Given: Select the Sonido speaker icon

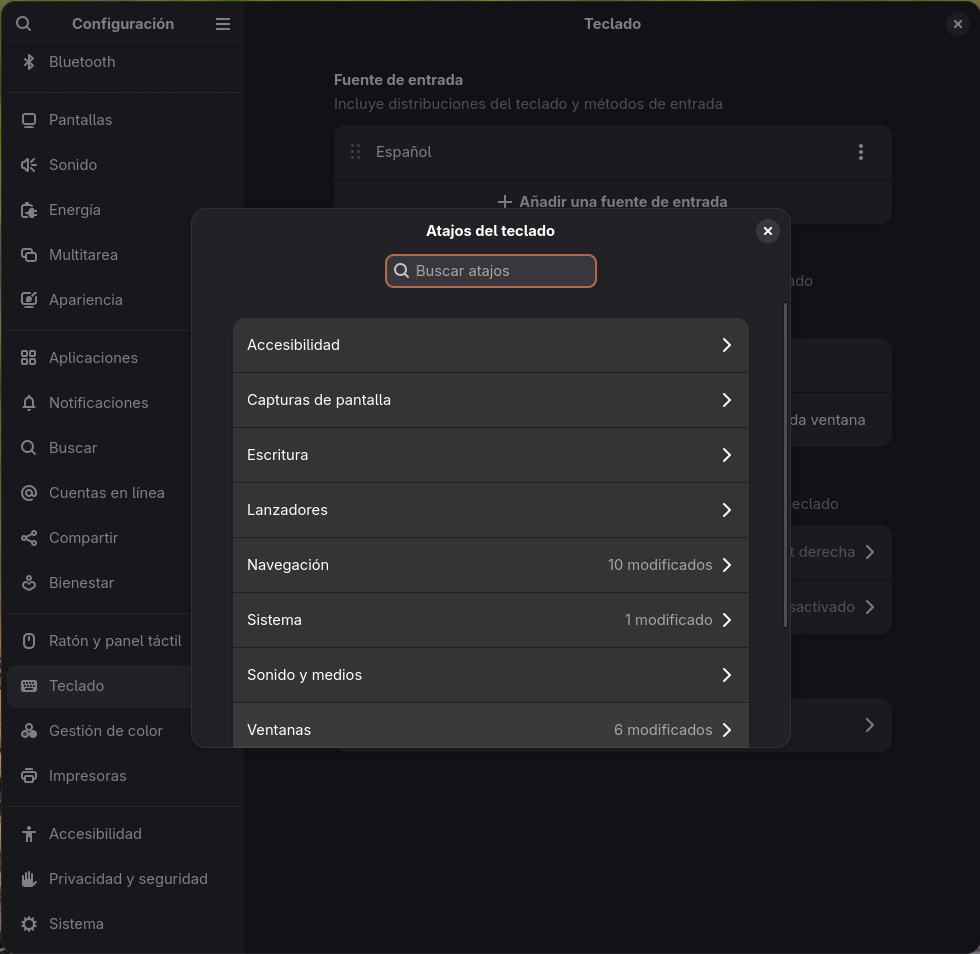Looking at the screenshot, I should (x=29, y=165).
